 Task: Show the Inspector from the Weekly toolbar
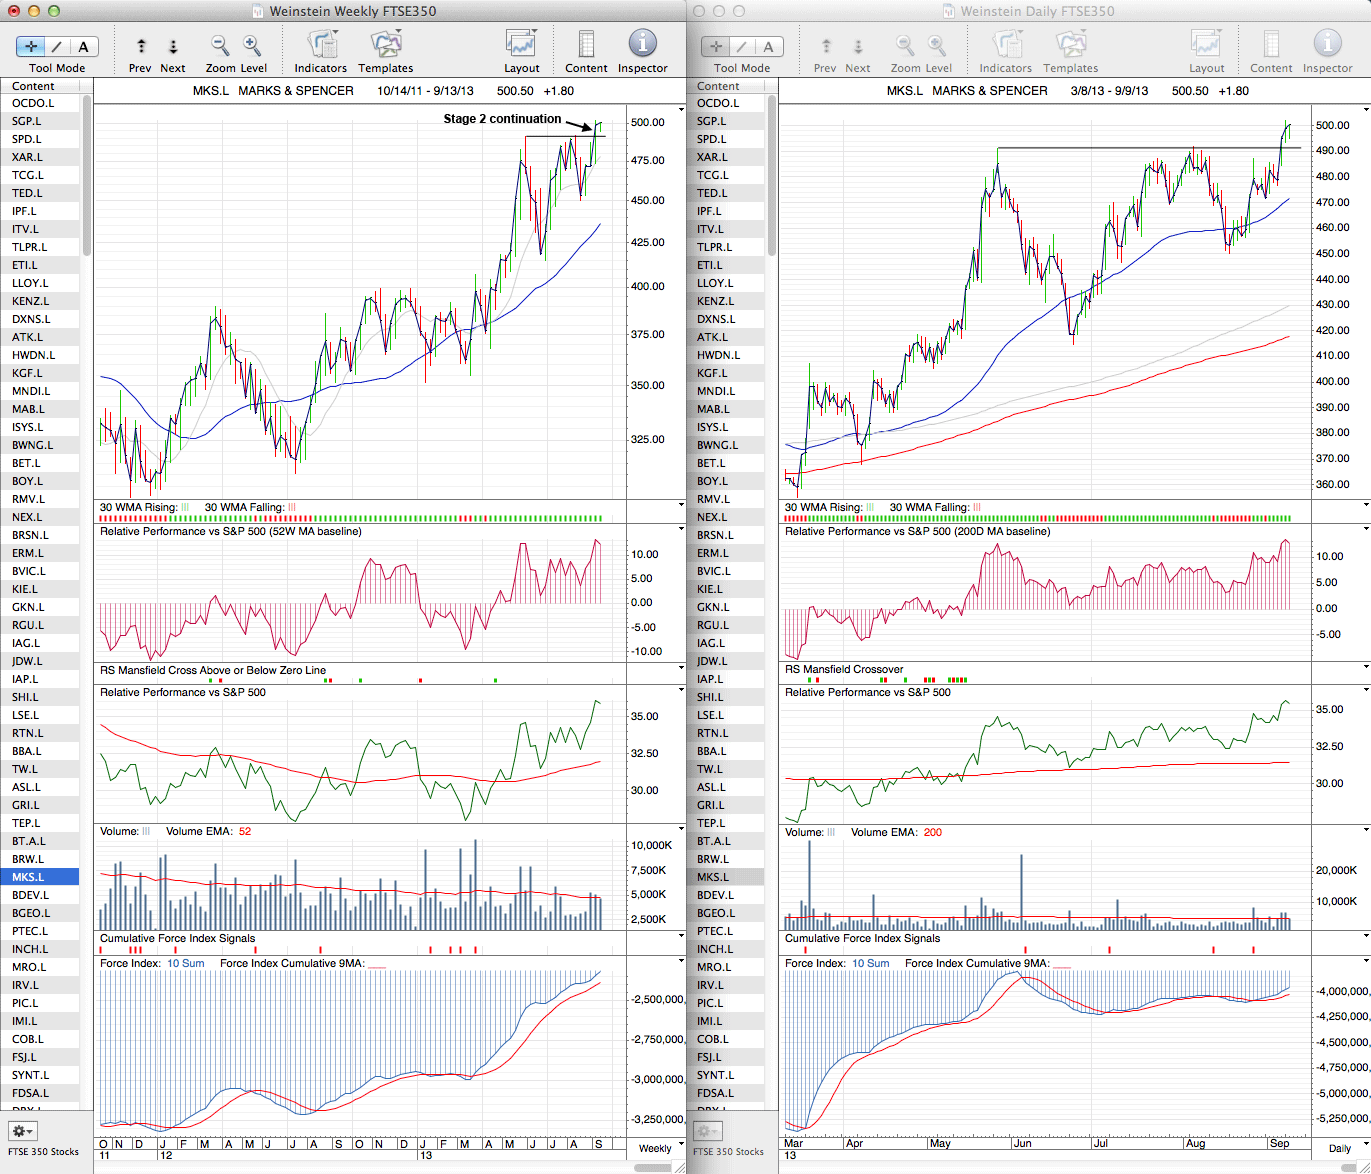[642, 45]
